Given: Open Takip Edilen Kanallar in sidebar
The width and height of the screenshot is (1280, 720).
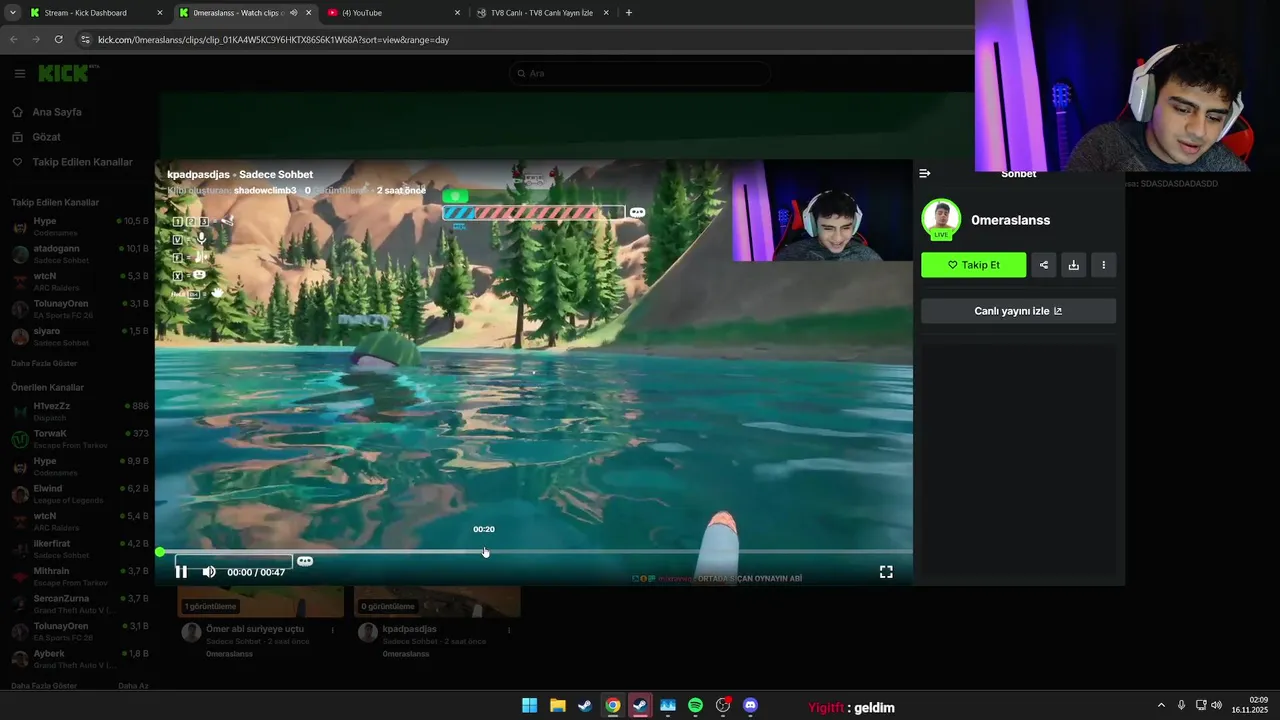Looking at the screenshot, I should (82, 162).
